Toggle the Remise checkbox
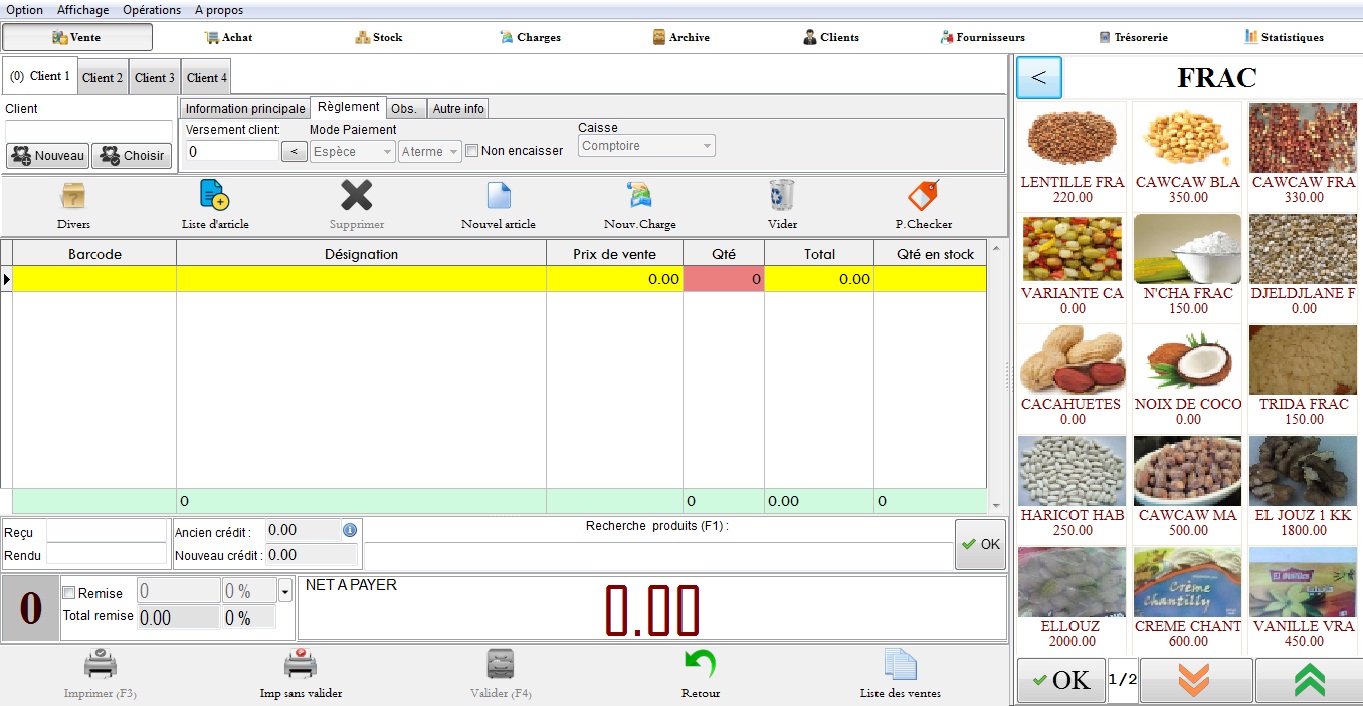 click(x=69, y=593)
